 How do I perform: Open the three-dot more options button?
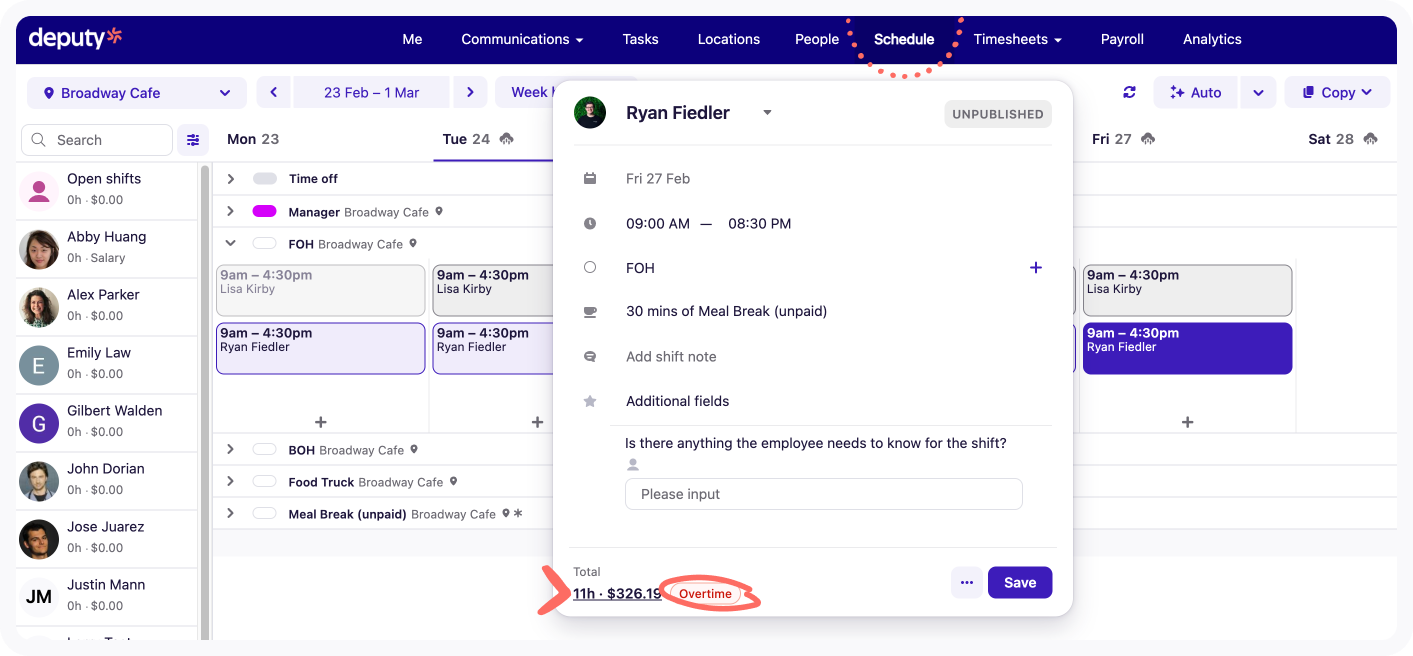click(966, 583)
